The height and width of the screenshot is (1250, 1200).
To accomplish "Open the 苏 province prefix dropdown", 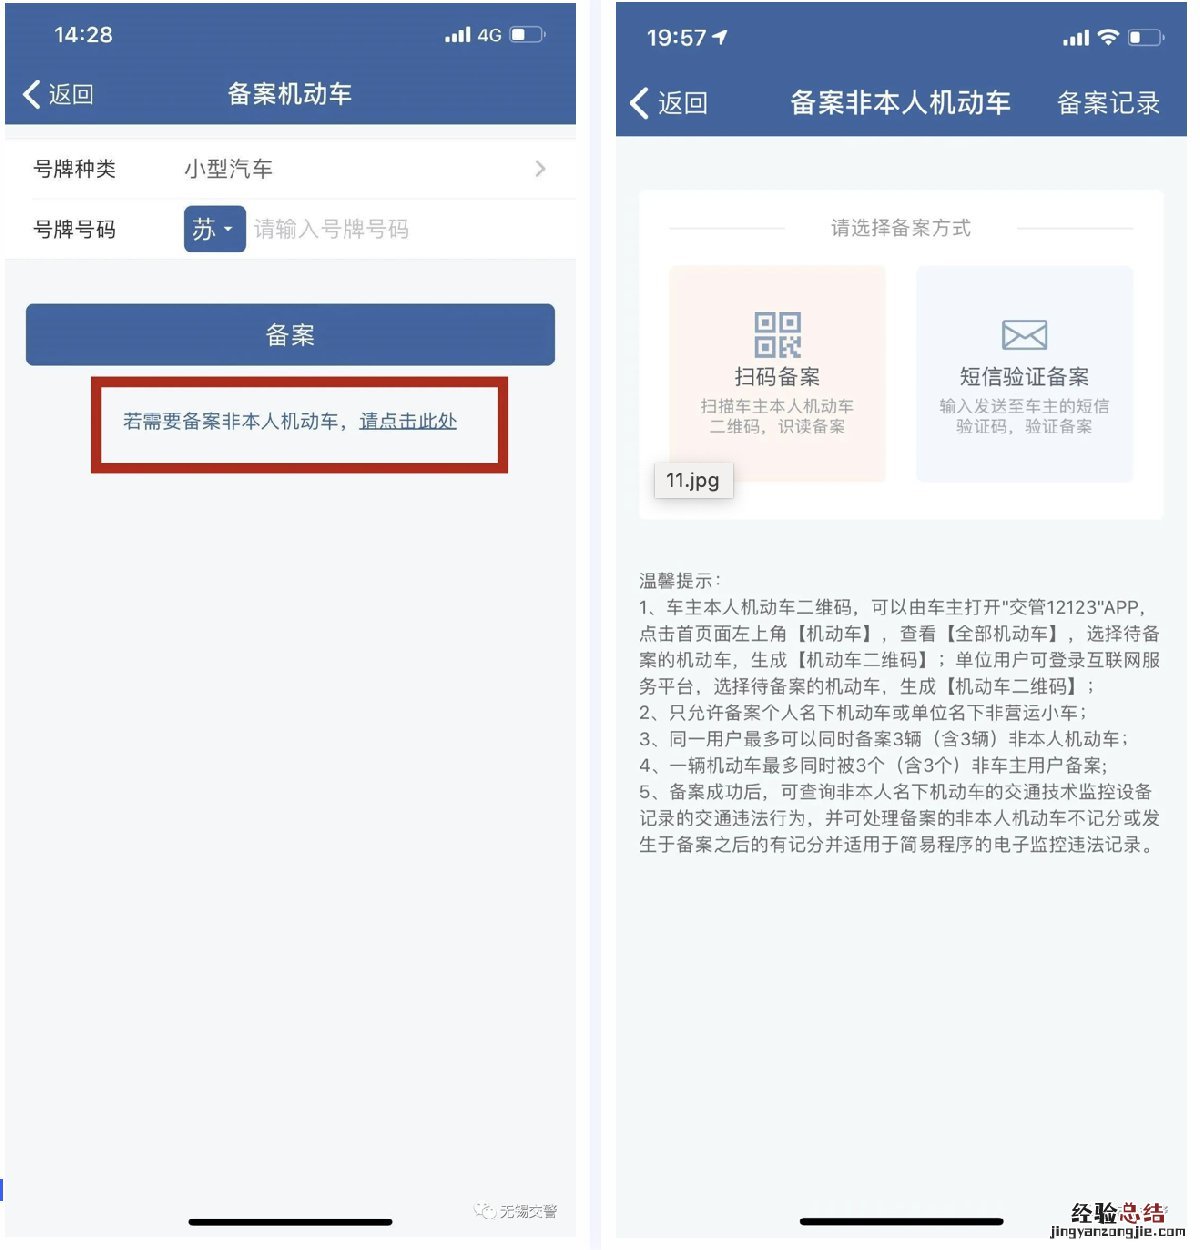I will coord(214,229).
